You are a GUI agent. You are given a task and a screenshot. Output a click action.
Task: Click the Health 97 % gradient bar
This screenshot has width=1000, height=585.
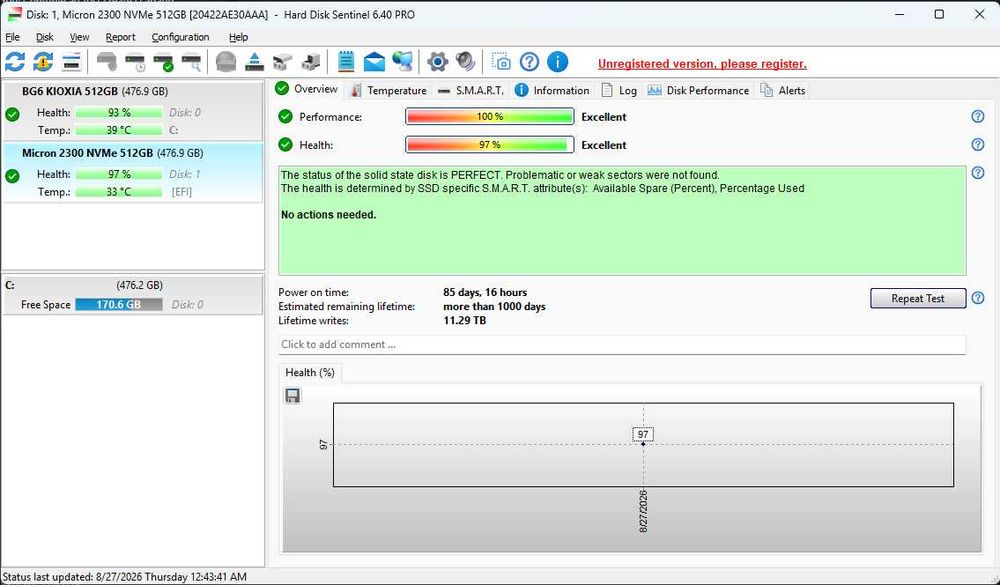pos(490,145)
